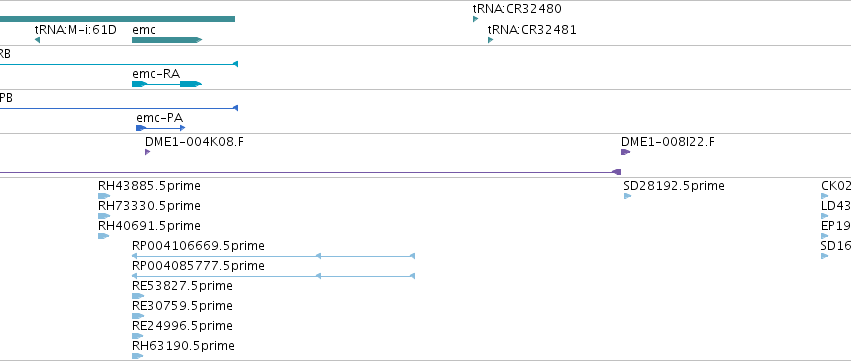Click the RH63190.5prime EST glyph
This screenshot has height=361, width=851.
138,356
